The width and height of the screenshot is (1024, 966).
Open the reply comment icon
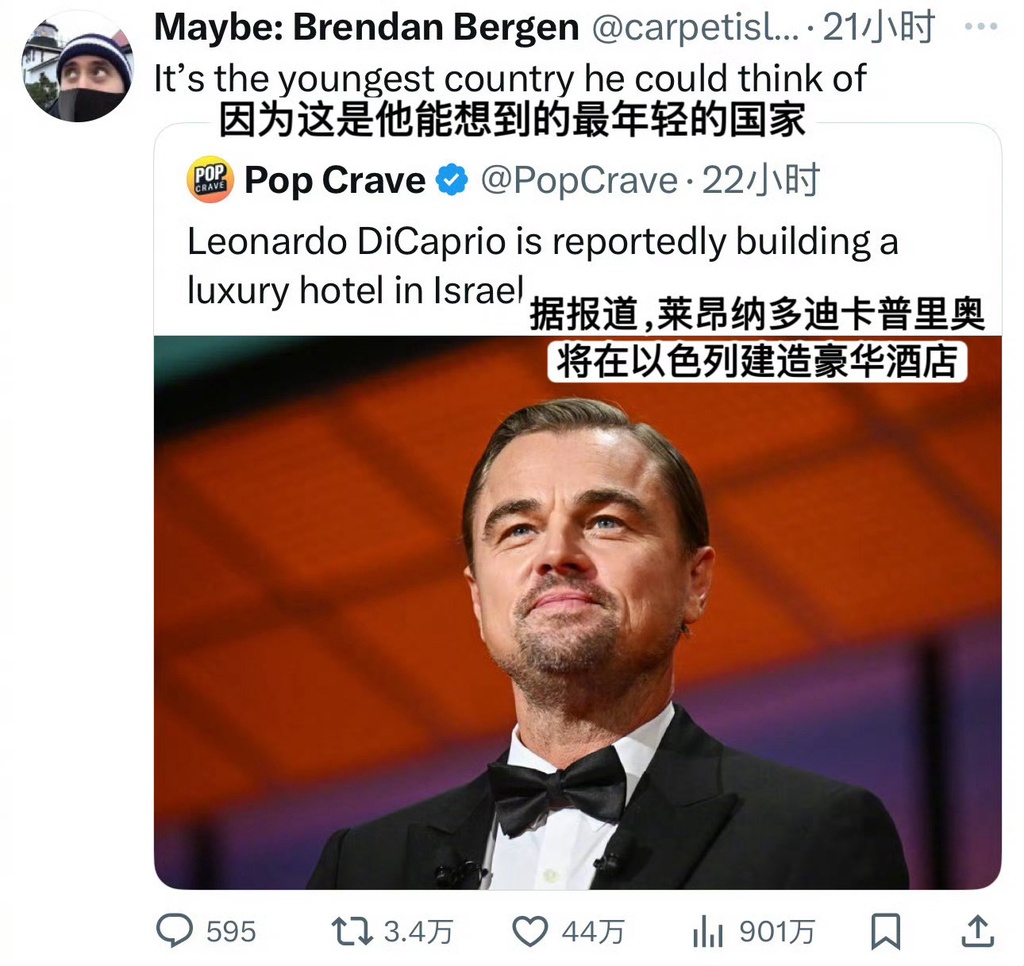coord(174,930)
